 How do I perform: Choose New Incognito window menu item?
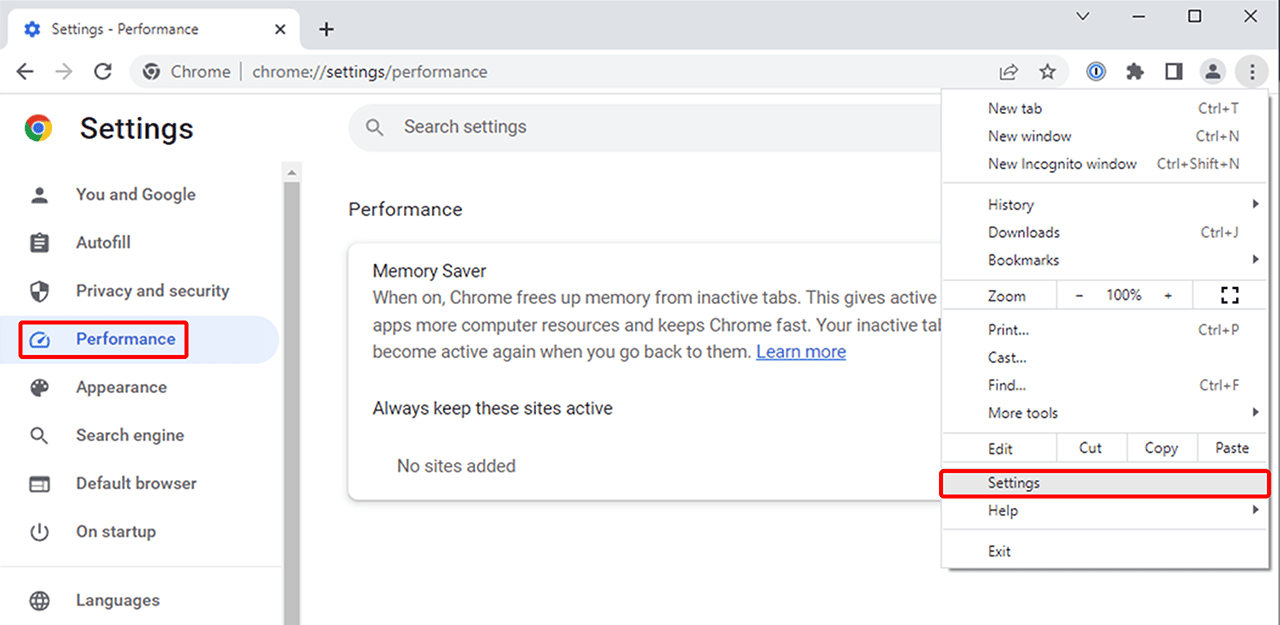click(x=1062, y=164)
